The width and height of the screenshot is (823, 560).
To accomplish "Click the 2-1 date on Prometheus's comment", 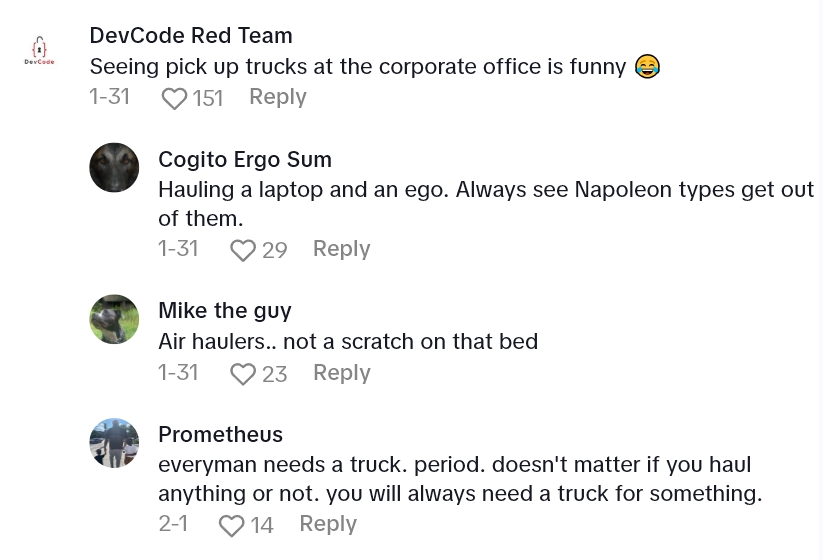I will pyautogui.click(x=173, y=523).
